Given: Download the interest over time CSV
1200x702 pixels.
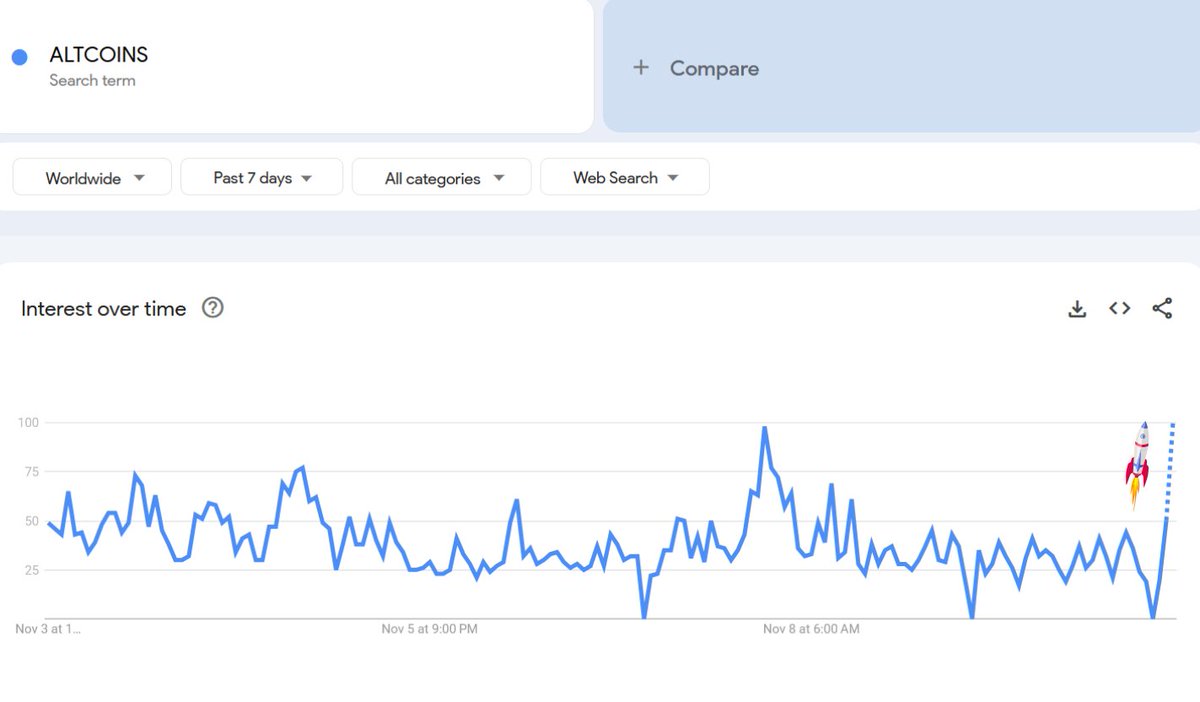Looking at the screenshot, I should coord(1077,309).
